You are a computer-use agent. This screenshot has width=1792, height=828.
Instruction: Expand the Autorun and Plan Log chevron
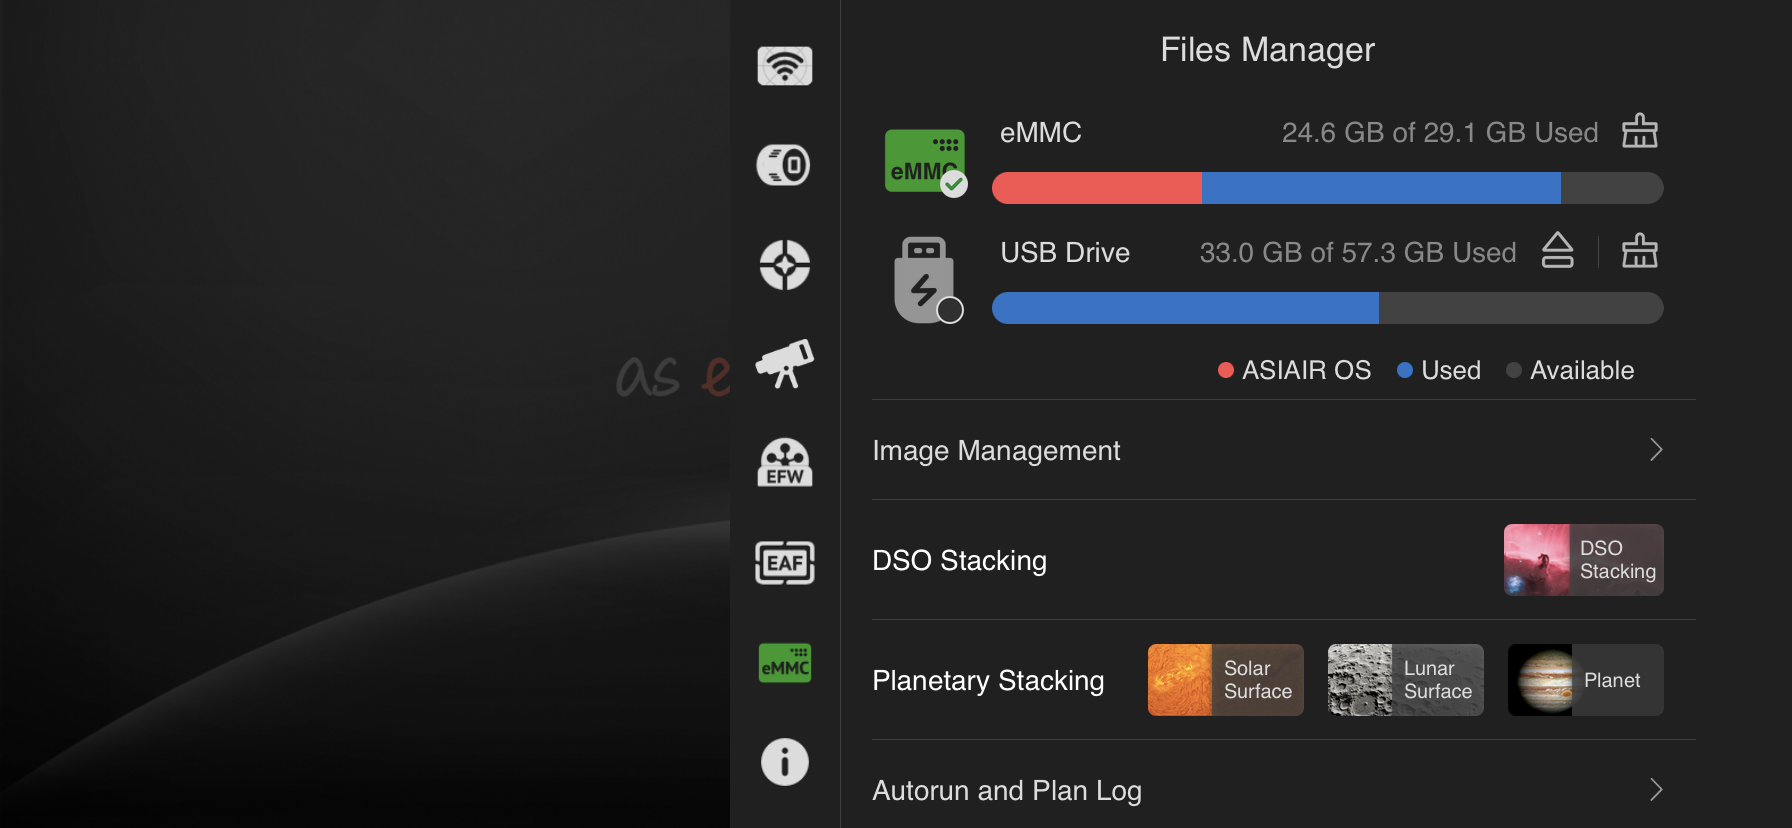[x=1656, y=790]
